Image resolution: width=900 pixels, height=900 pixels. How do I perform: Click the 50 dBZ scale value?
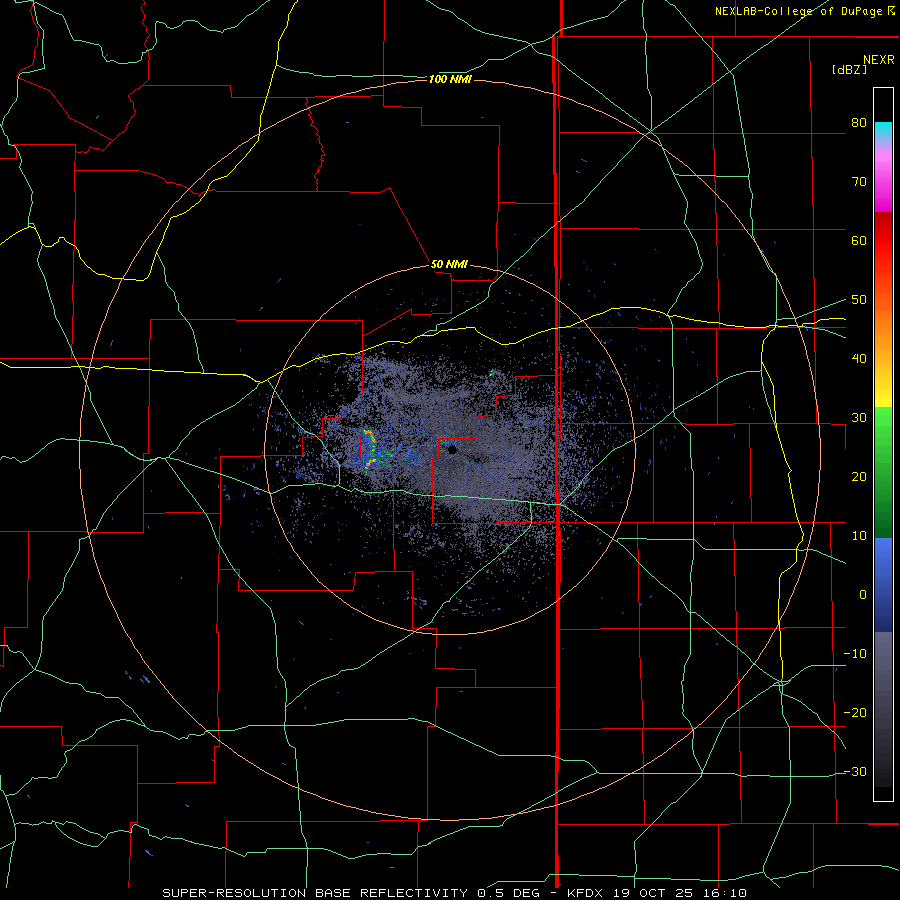point(859,300)
